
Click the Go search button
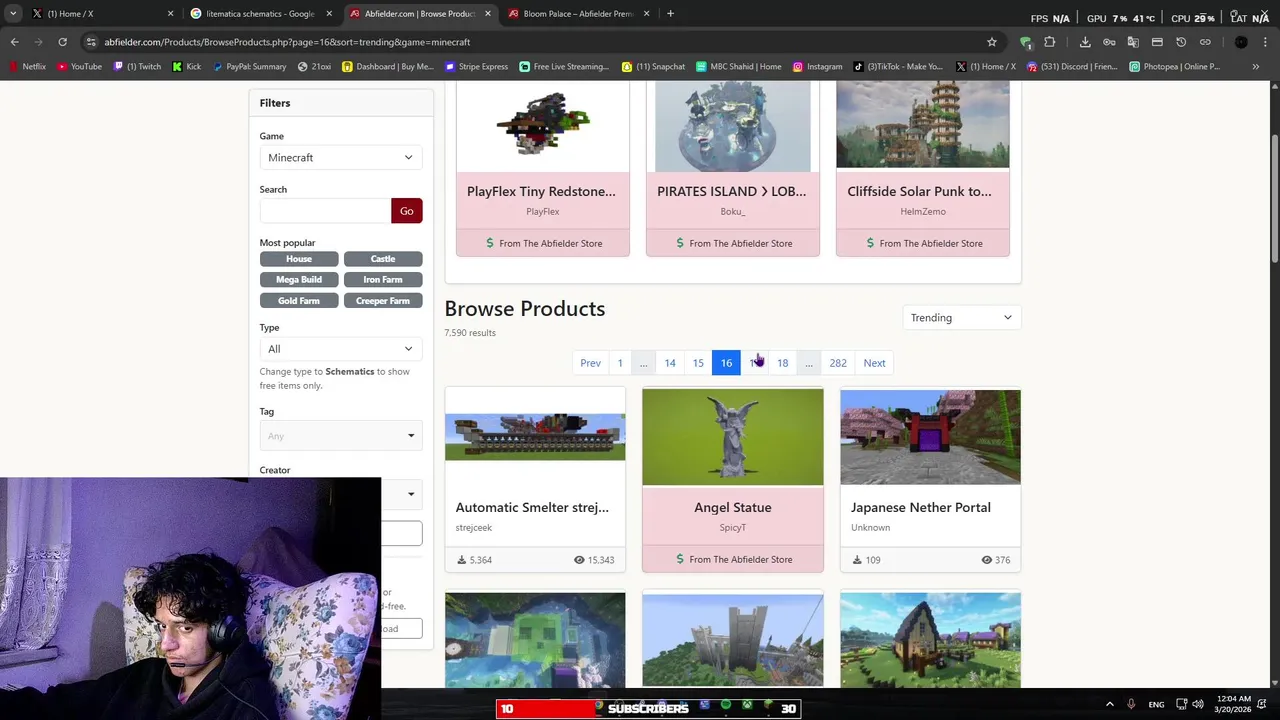(x=406, y=210)
